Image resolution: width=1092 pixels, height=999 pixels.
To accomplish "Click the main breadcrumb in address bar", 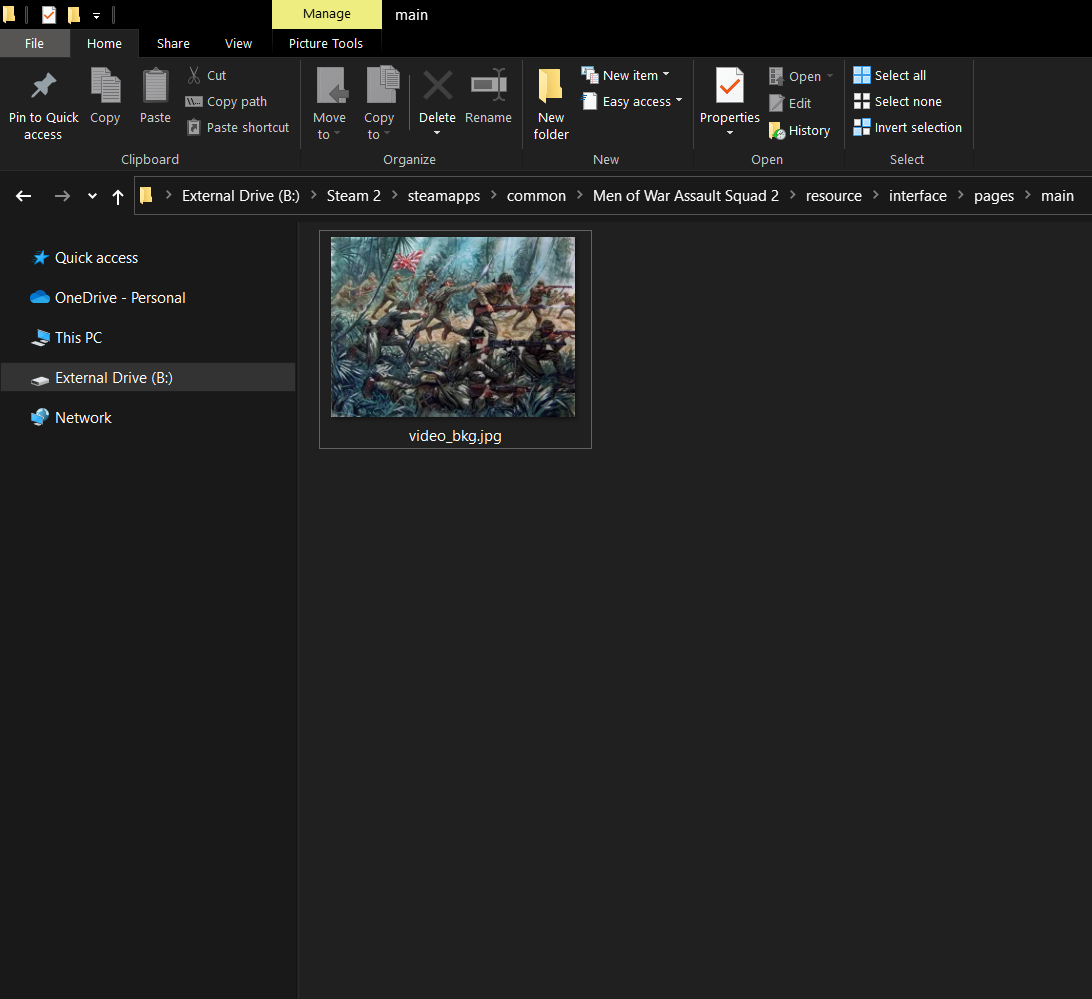I will click(x=1057, y=196).
